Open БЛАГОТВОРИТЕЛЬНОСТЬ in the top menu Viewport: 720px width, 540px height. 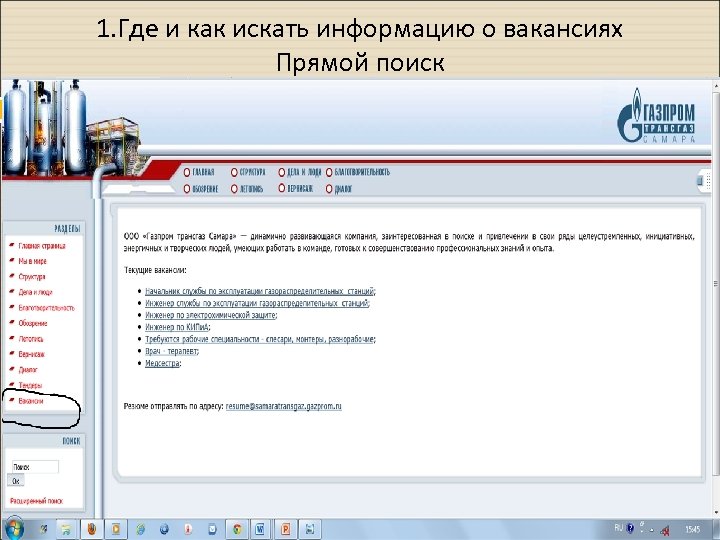(358, 172)
